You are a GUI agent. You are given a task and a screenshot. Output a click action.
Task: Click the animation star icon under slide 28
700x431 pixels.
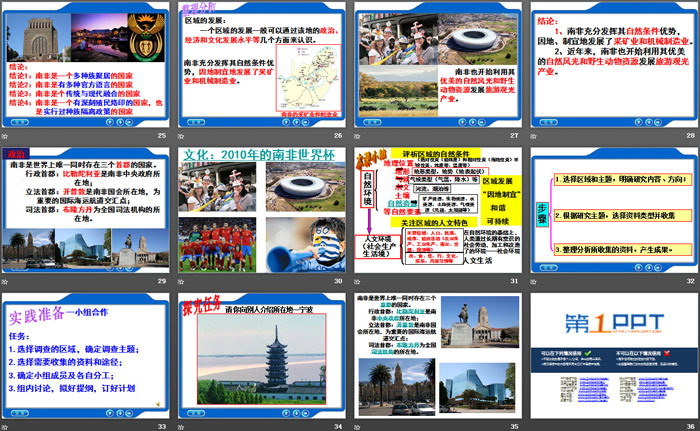[x=533, y=136]
